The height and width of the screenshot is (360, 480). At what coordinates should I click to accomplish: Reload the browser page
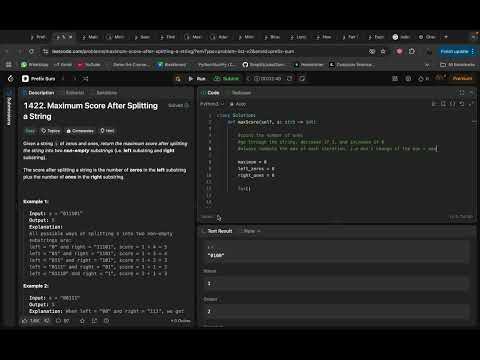pyautogui.click(x=31, y=51)
